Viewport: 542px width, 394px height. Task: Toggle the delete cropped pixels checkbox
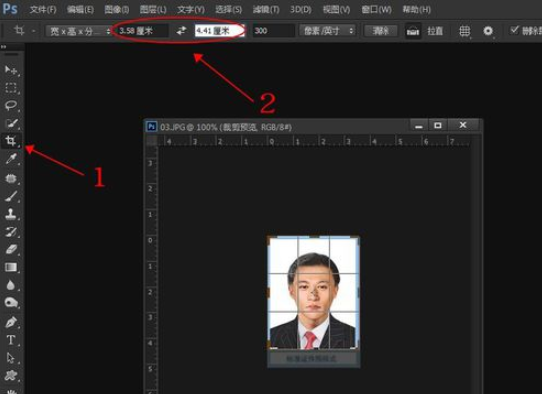(514, 30)
